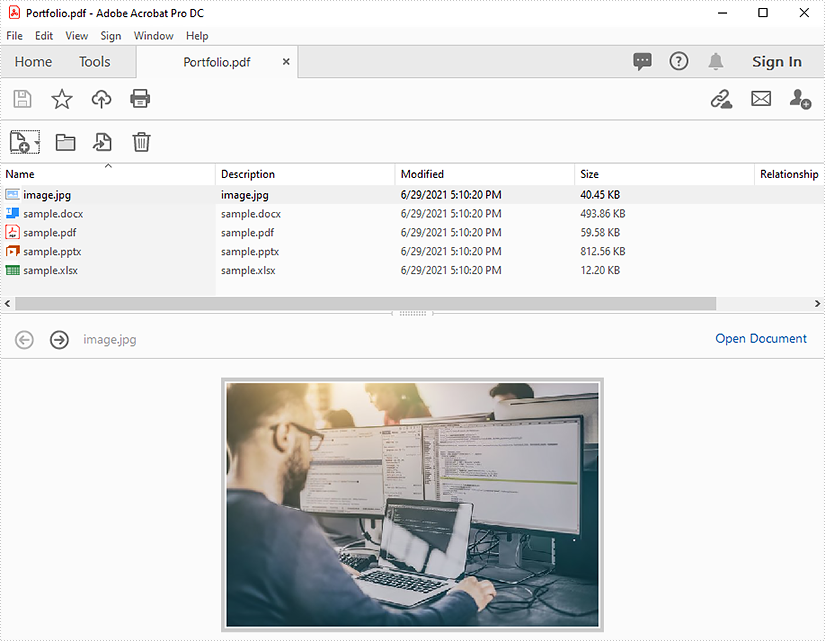Open the File menu
825x641 pixels.
point(14,36)
